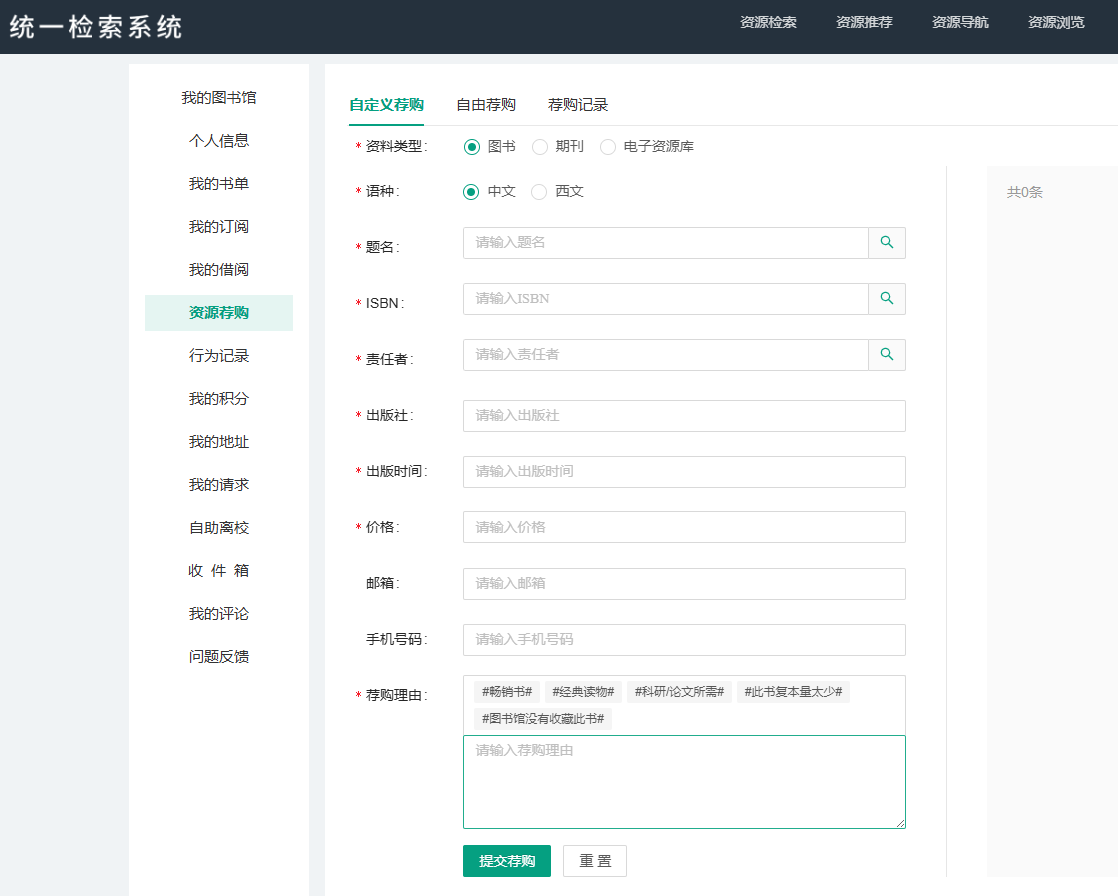Screen dimensions: 1118x896
Task: Go to 问题反馈 in the sidebar
Action: [219, 657]
